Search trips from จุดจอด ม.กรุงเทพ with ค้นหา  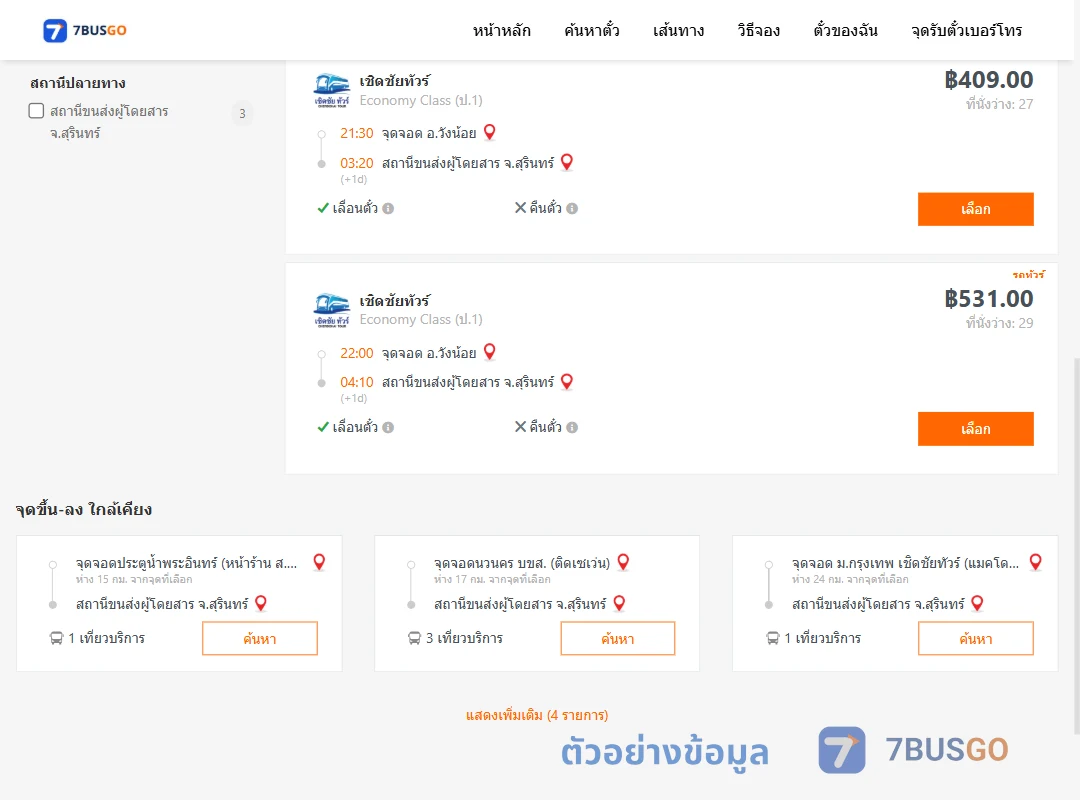[x=975, y=638]
